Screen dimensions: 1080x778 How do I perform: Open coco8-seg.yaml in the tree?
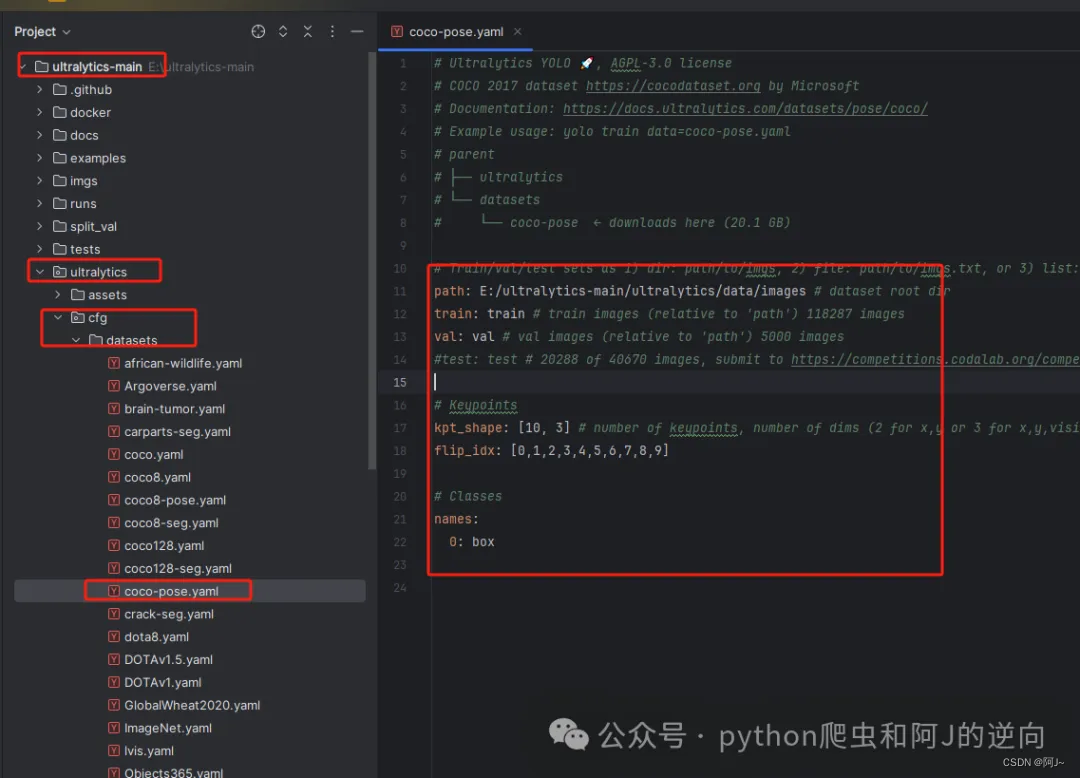click(172, 523)
